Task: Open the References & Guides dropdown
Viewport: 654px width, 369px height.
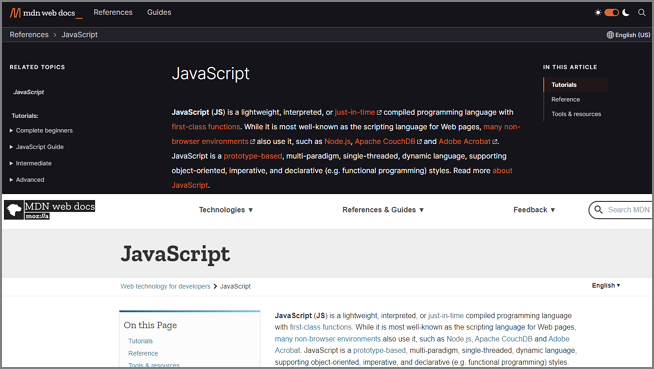Action: (x=383, y=210)
